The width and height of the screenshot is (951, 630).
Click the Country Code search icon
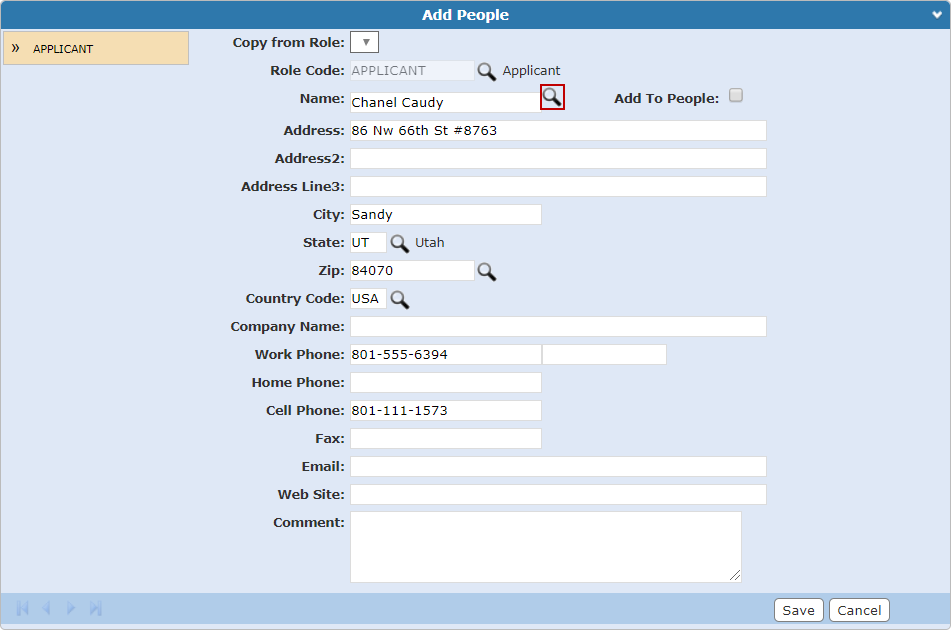click(x=399, y=299)
